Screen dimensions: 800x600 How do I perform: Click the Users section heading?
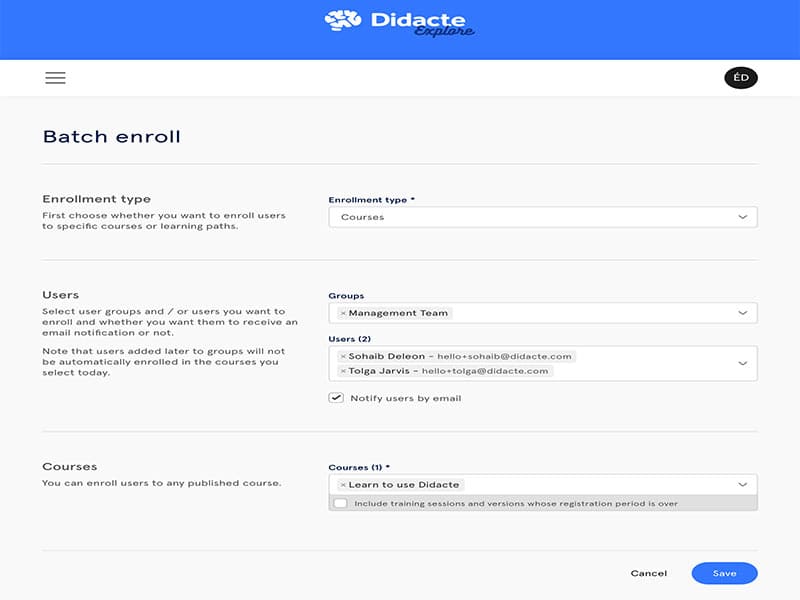tap(61, 295)
